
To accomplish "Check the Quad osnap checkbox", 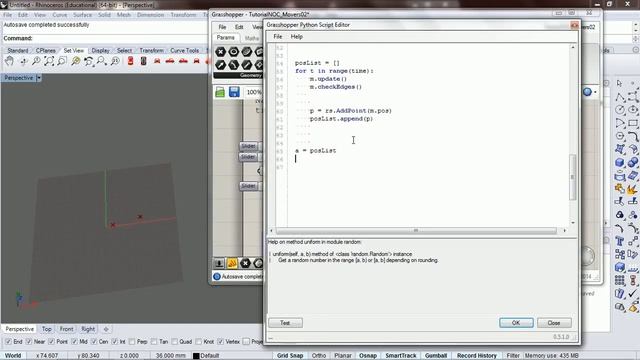I will click(x=174, y=342).
